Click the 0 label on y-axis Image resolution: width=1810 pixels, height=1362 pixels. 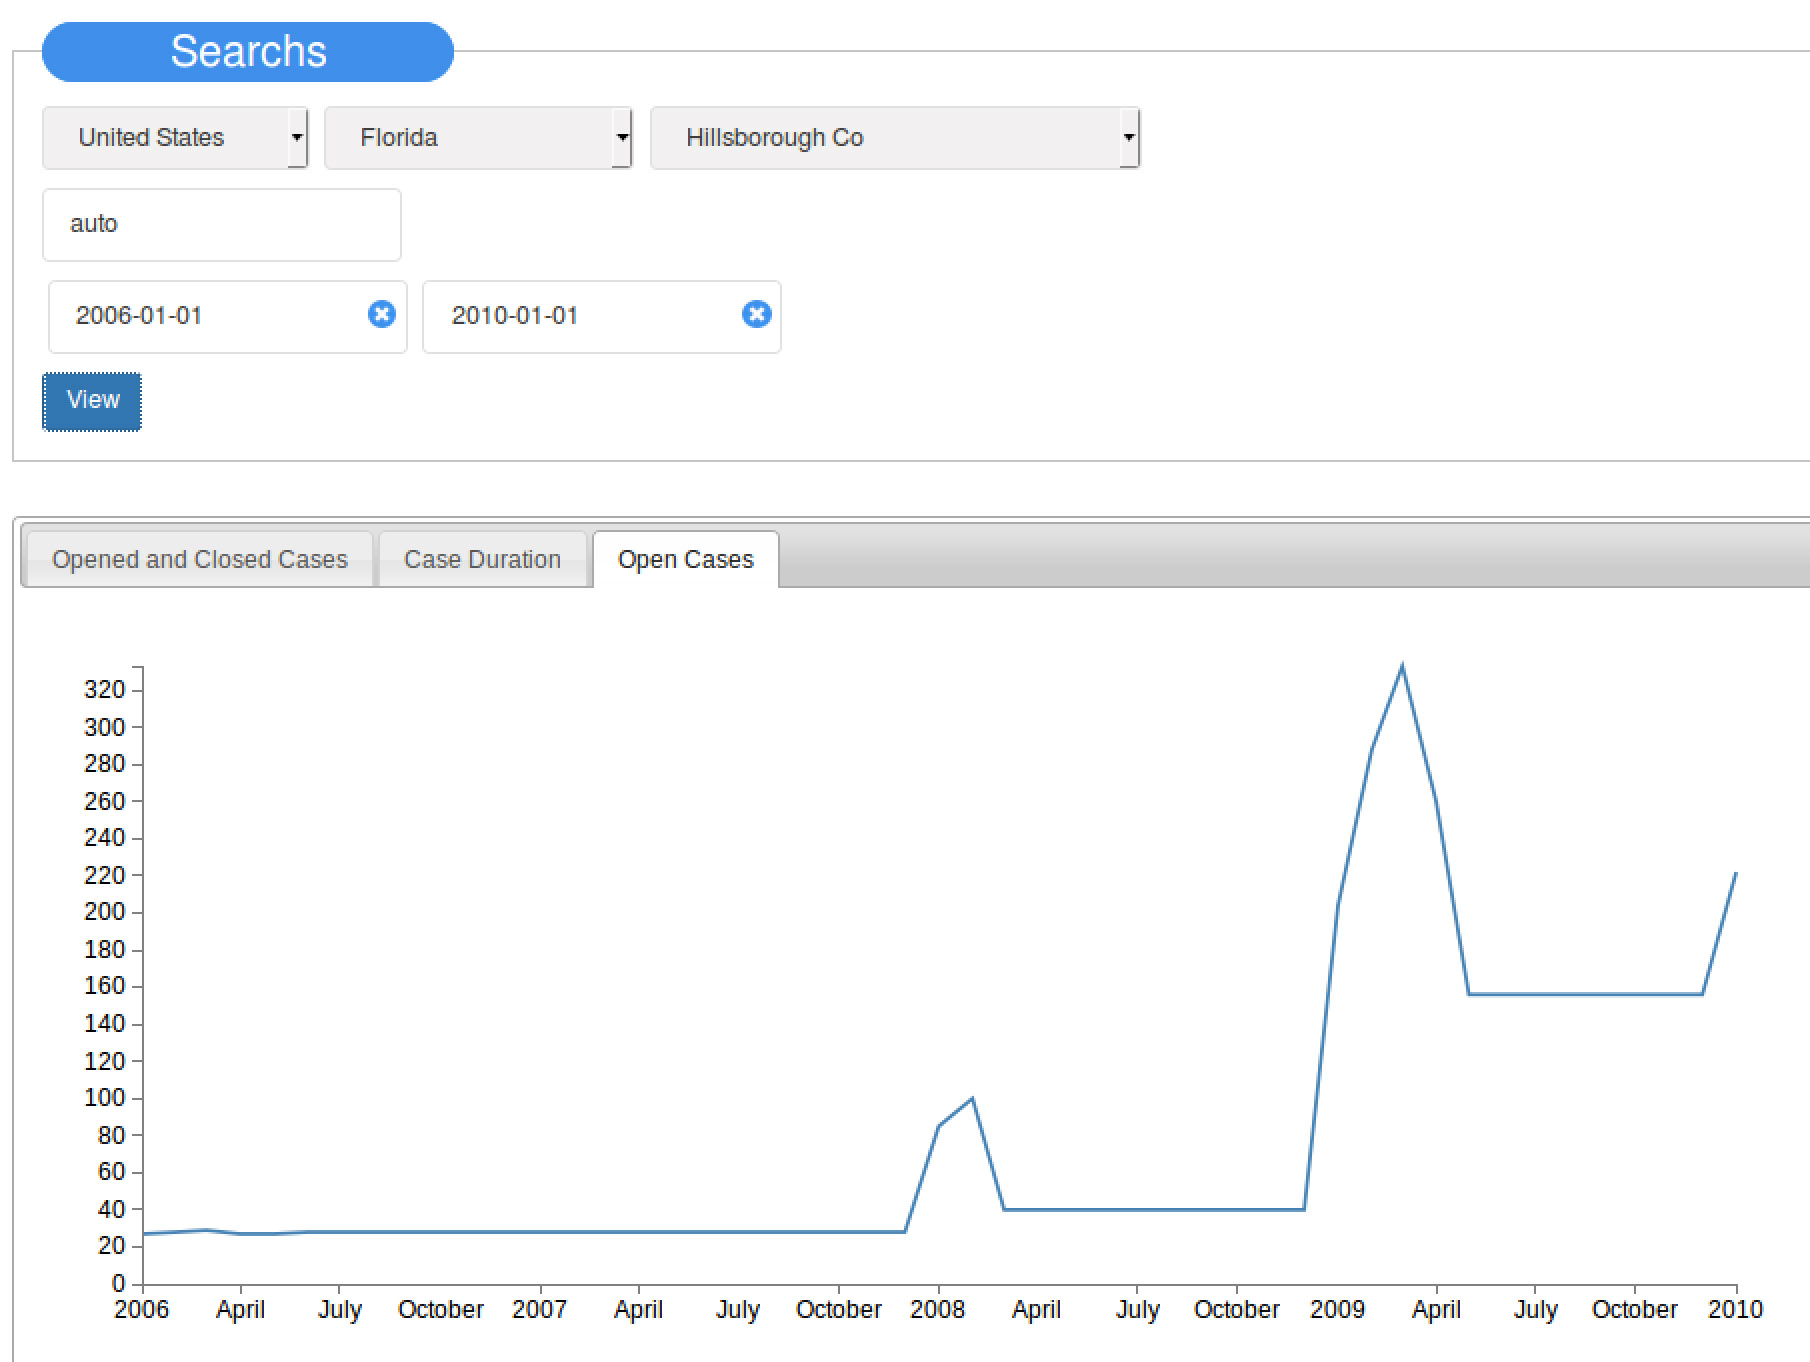[119, 1283]
